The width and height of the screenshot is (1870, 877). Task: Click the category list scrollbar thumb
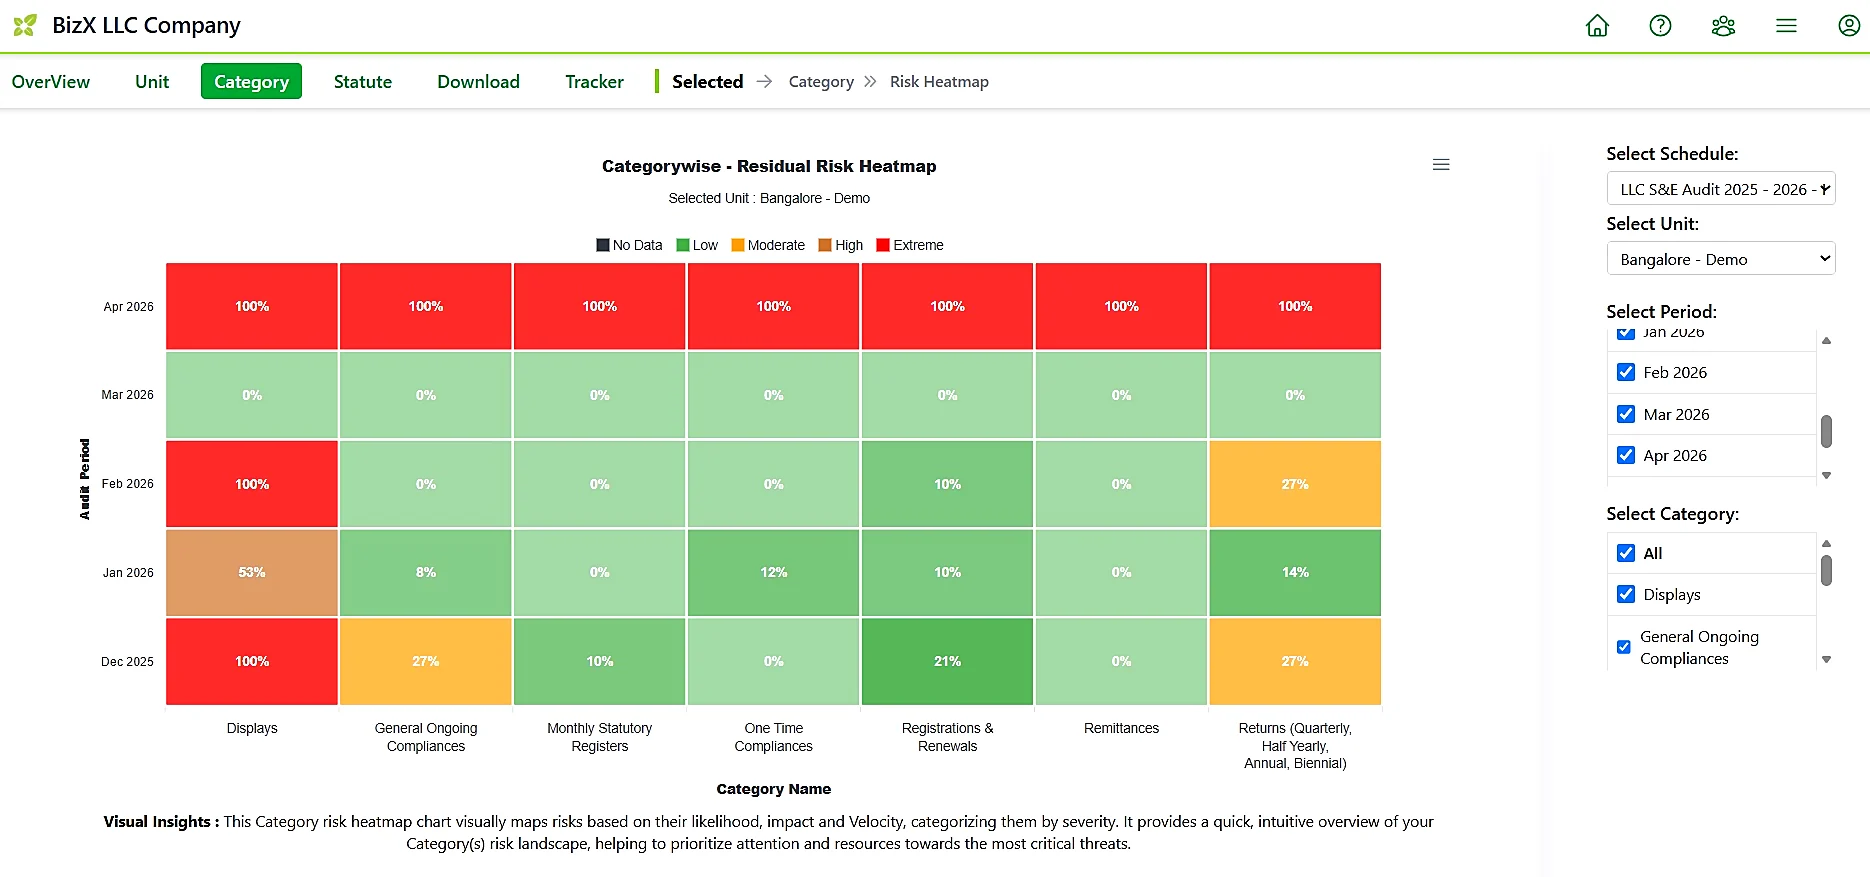(x=1826, y=570)
